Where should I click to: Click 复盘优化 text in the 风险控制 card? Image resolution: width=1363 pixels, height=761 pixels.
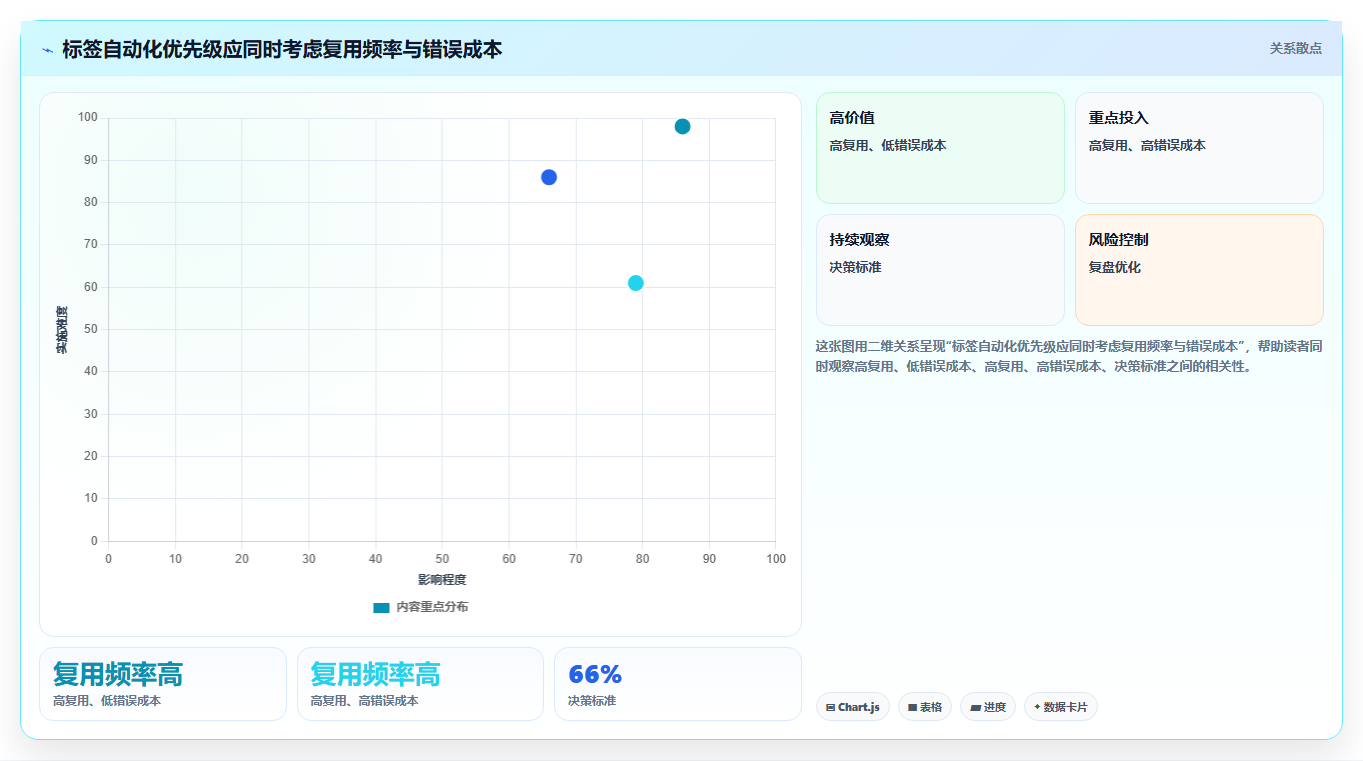1115,267
